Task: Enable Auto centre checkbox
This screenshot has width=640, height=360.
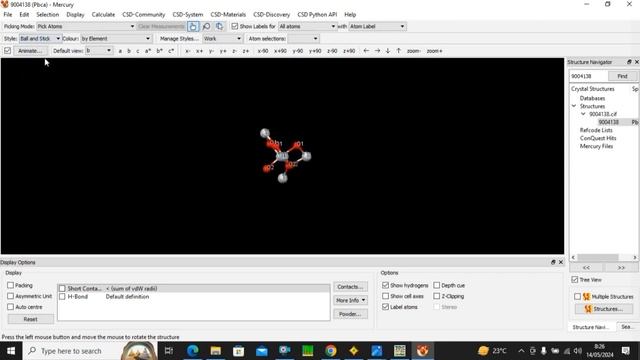Action: pyautogui.click(x=11, y=307)
